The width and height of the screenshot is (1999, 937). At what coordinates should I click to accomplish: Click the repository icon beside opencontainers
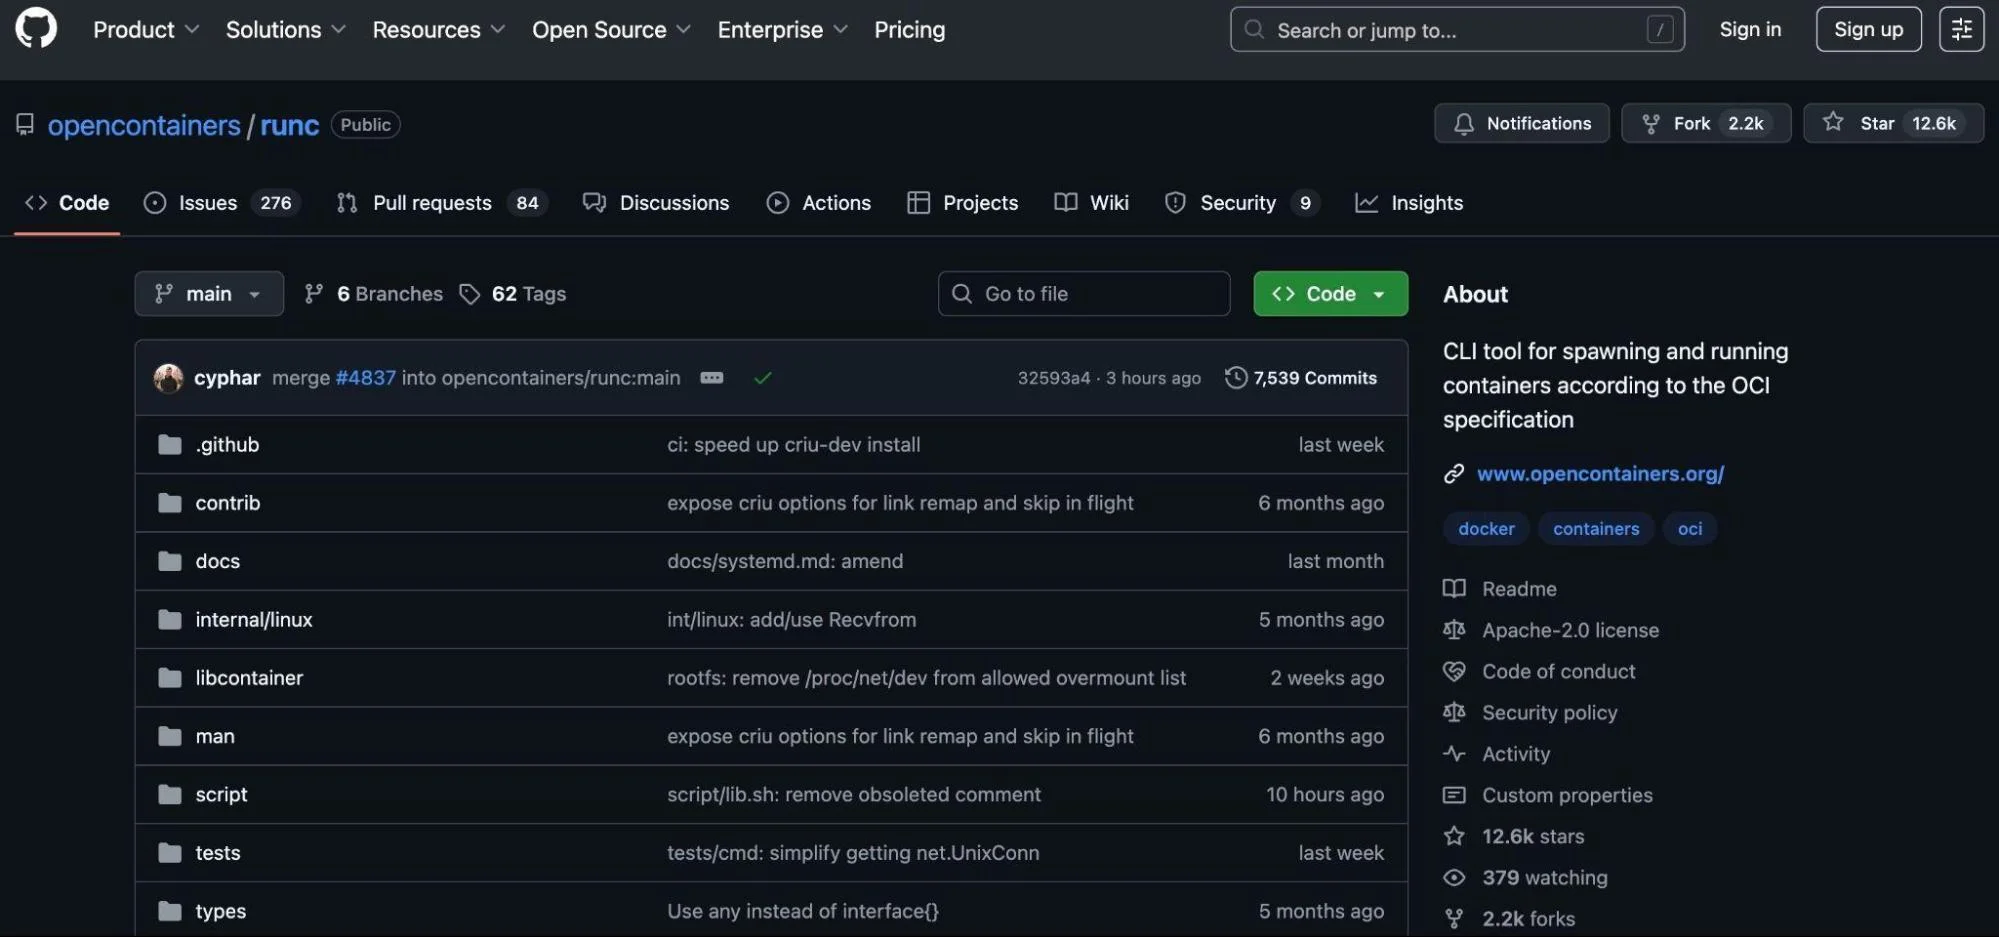pyautogui.click(x=25, y=124)
